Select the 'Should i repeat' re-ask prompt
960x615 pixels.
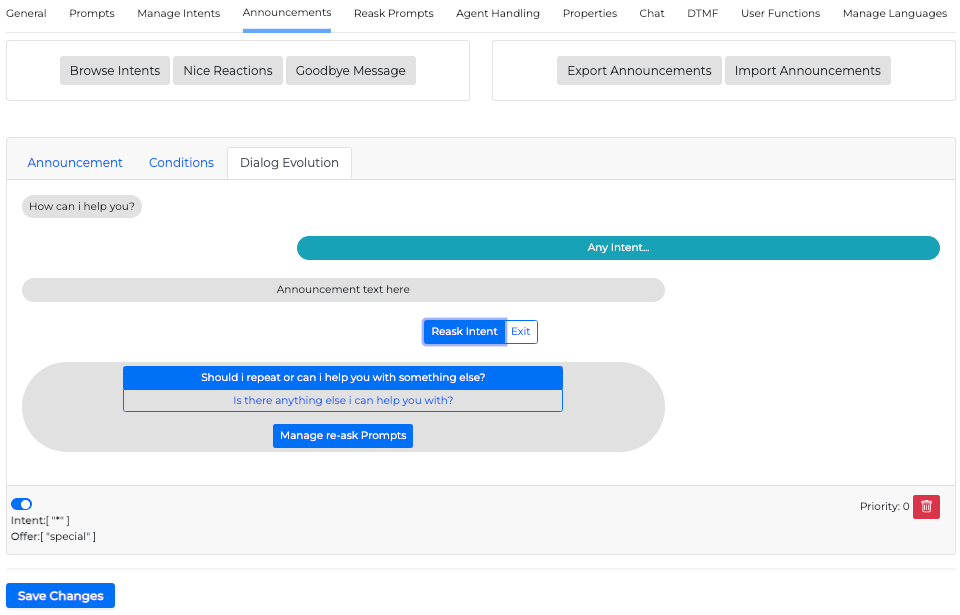pos(342,378)
